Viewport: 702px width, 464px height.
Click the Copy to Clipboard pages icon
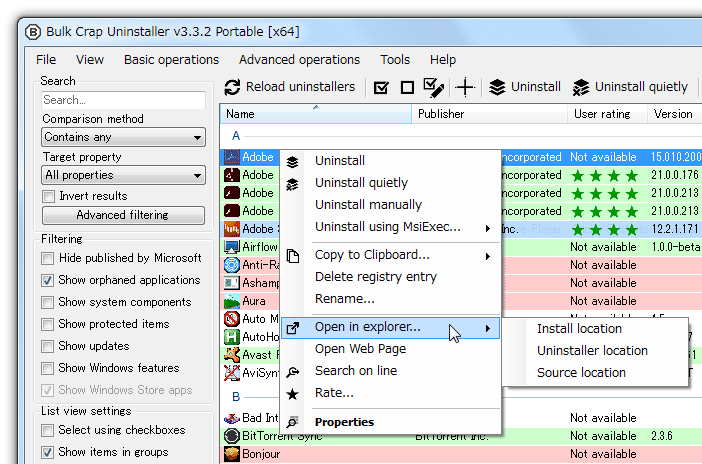point(293,256)
